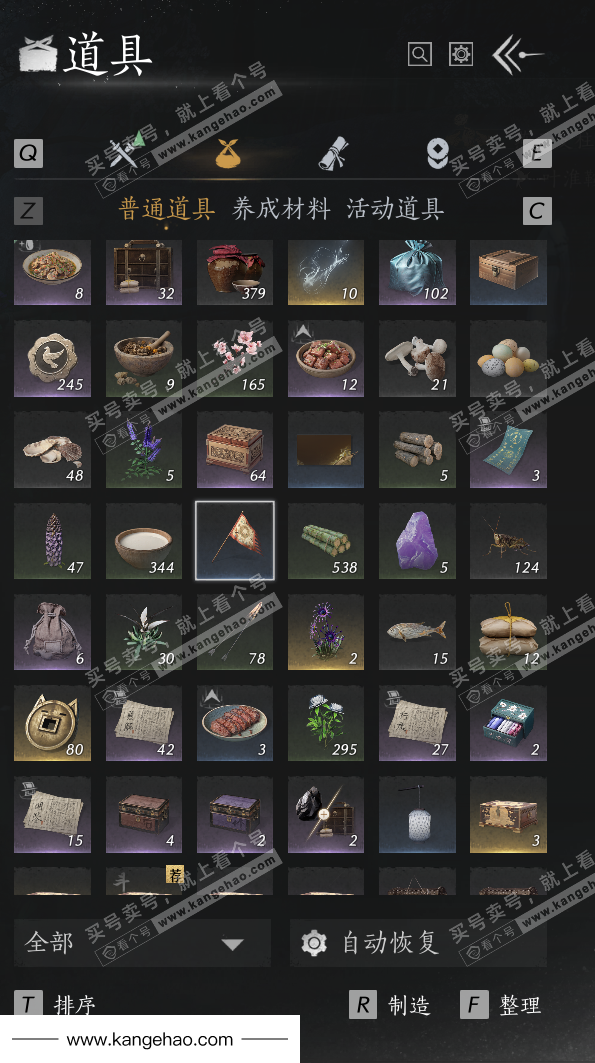The image size is (595, 1063).
Task: Select the bamboo bundle item with 538
Action: (x=326, y=541)
